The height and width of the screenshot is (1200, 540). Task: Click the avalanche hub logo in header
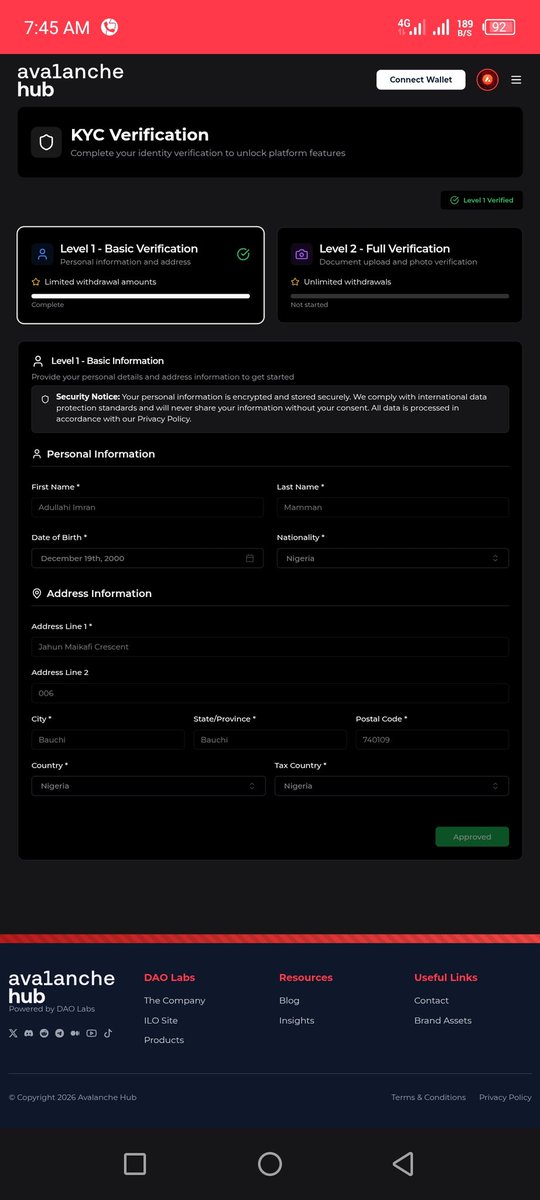[x=70, y=80]
